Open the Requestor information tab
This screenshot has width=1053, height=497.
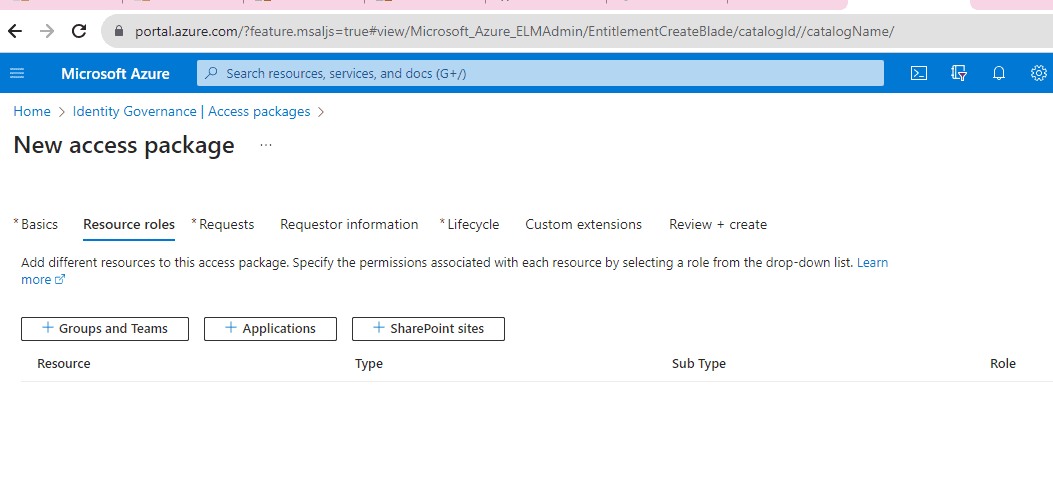[x=349, y=224]
